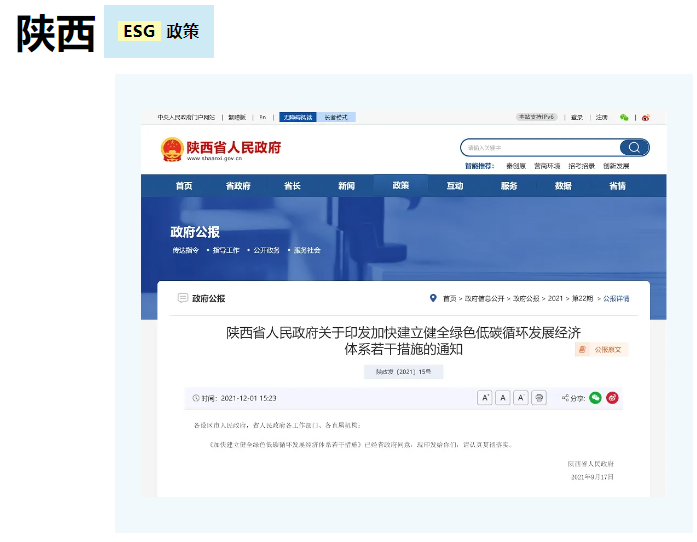Image resolution: width=697 pixels, height=542 pixels.
Task: Open the 新闻 navigation tab
Action: pyautogui.click(x=347, y=186)
